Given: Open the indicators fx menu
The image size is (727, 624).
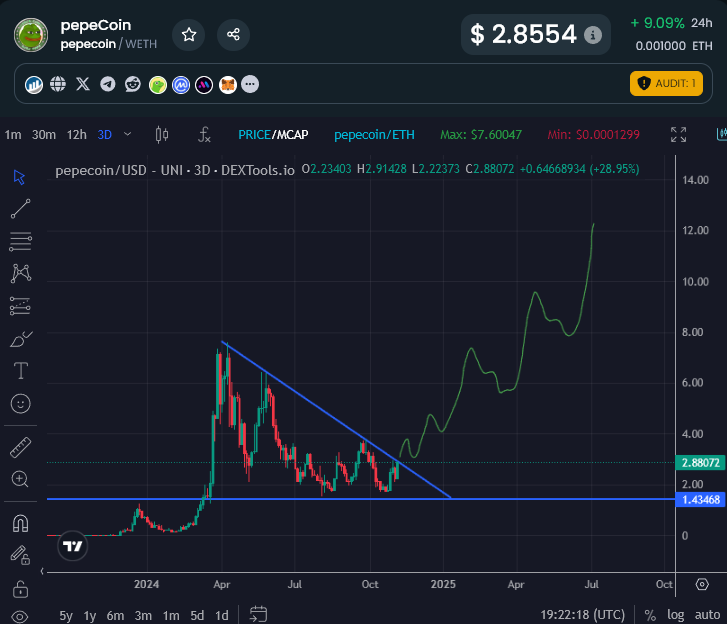Looking at the screenshot, I should [x=204, y=134].
